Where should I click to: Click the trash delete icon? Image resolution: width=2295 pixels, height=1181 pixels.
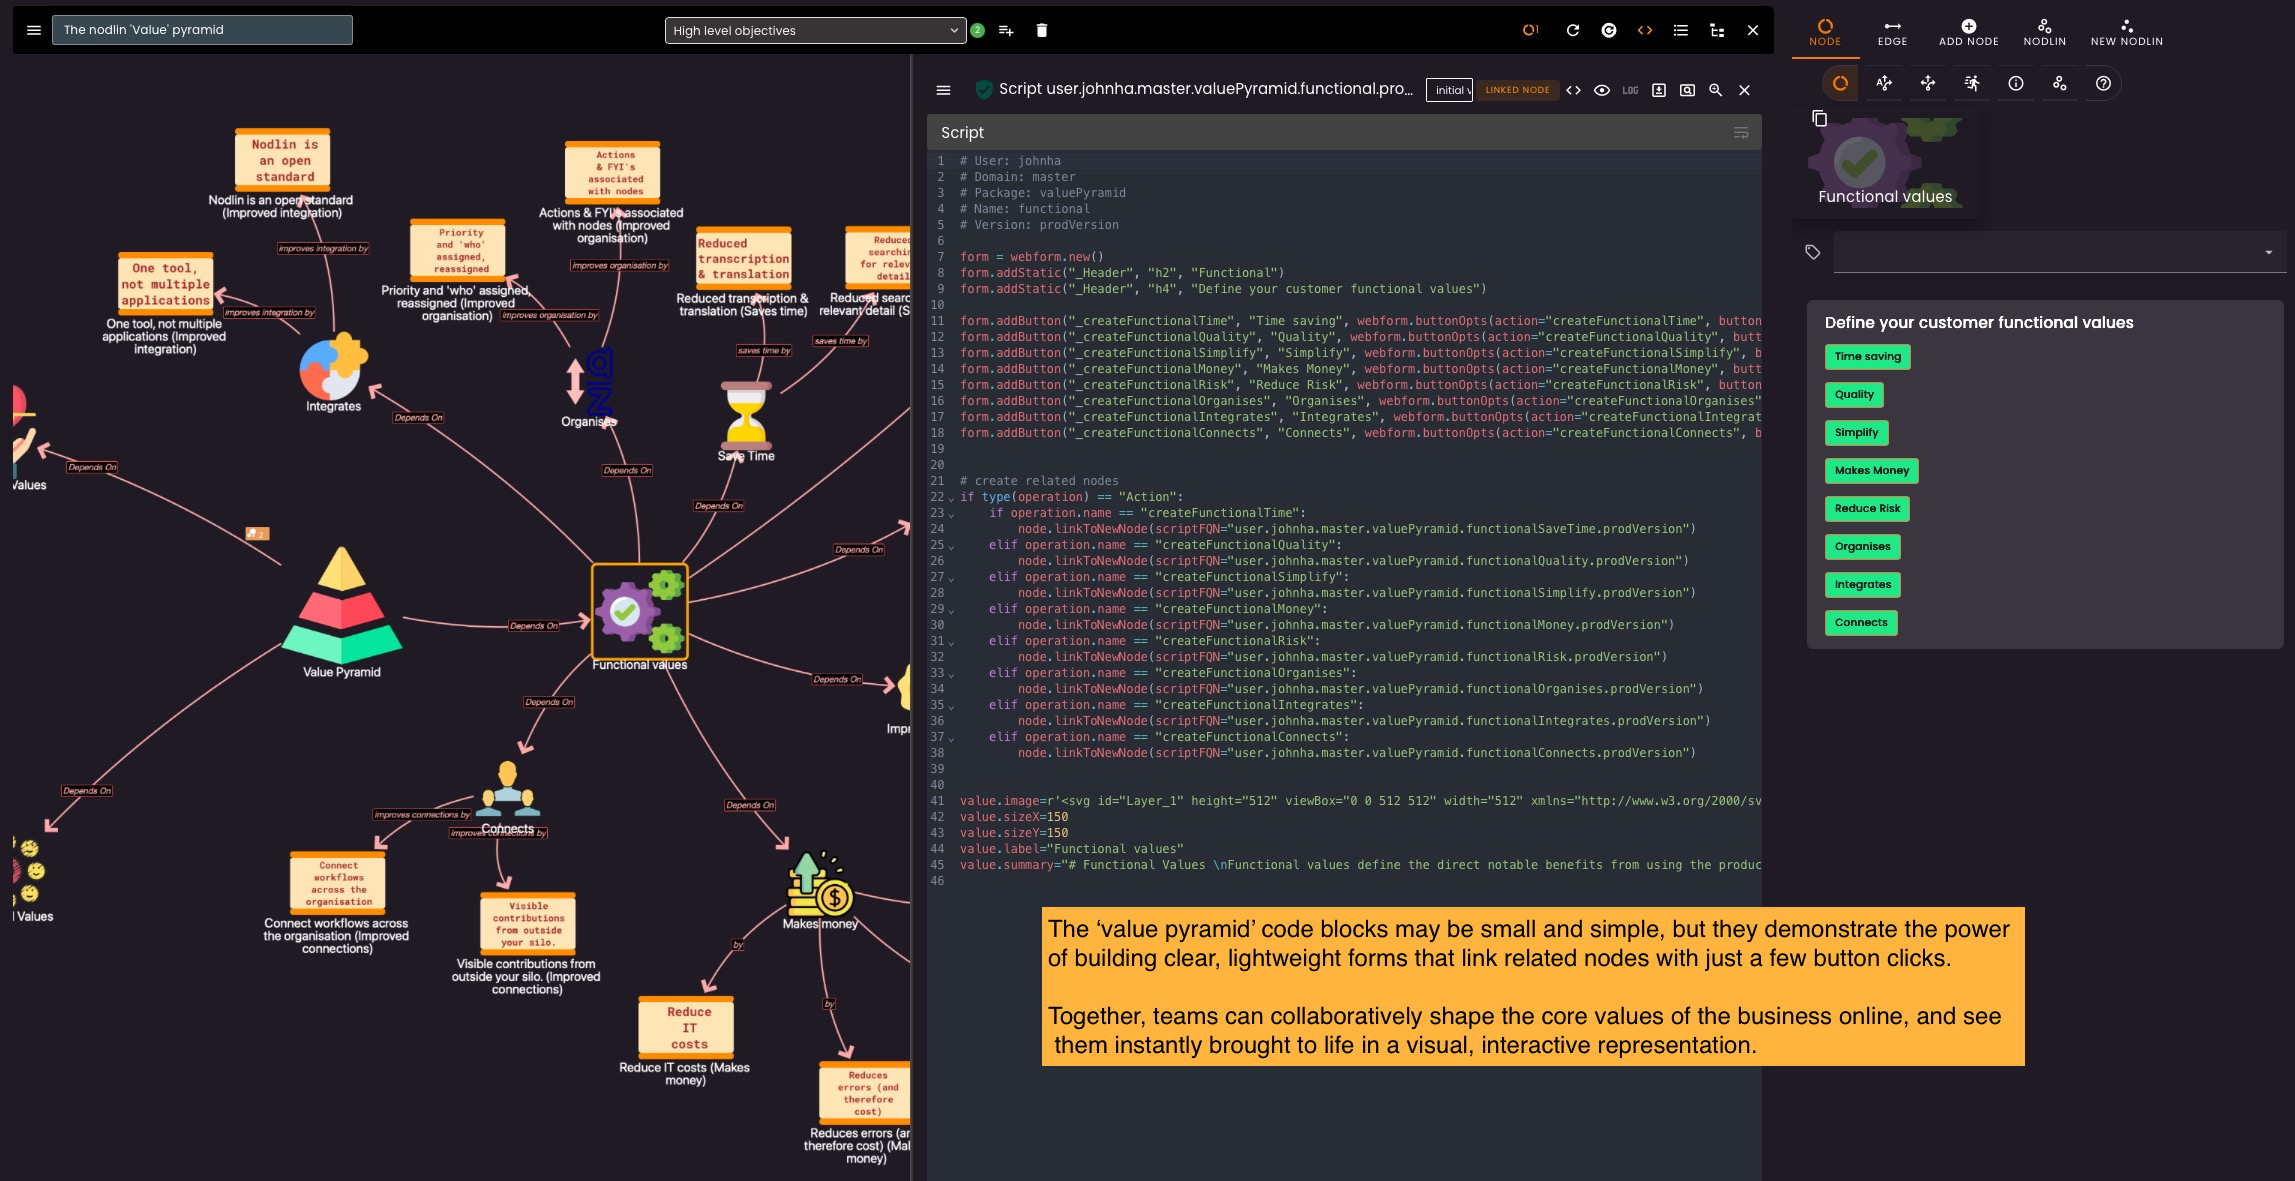point(1041,30)
